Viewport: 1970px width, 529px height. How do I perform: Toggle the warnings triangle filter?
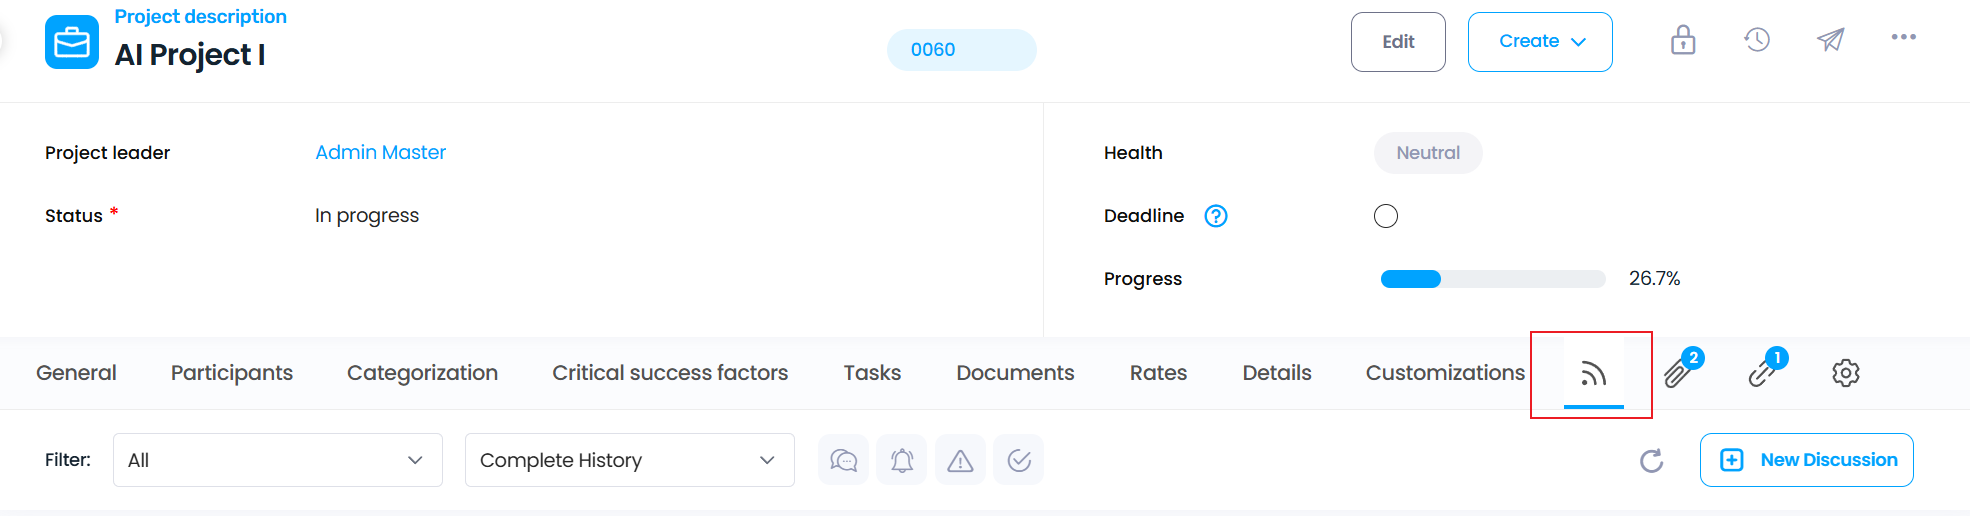tap(960, 460)
